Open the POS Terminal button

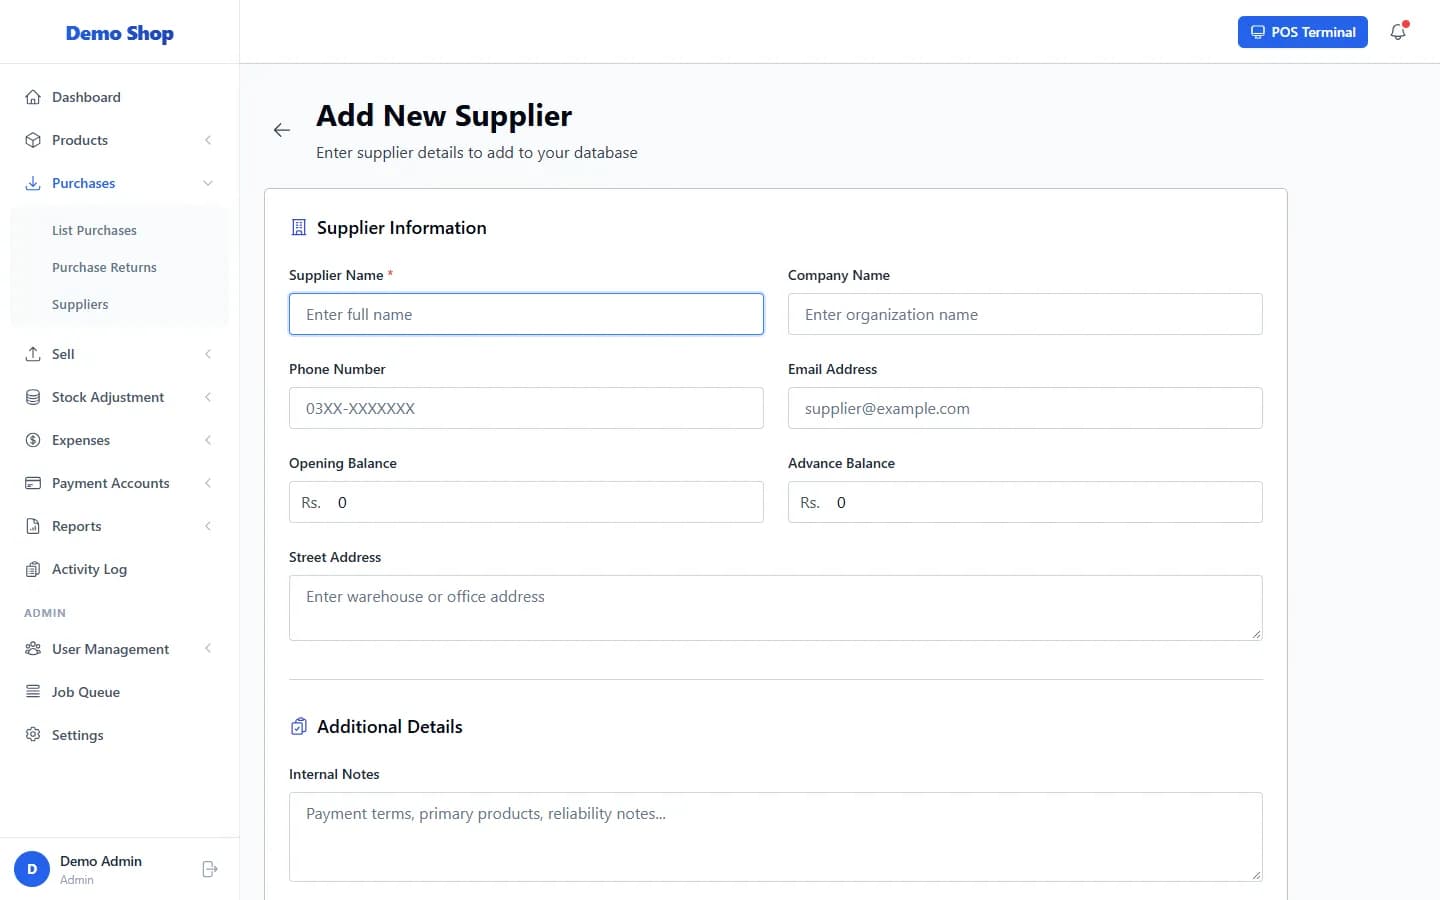[x=1303, y=32]
